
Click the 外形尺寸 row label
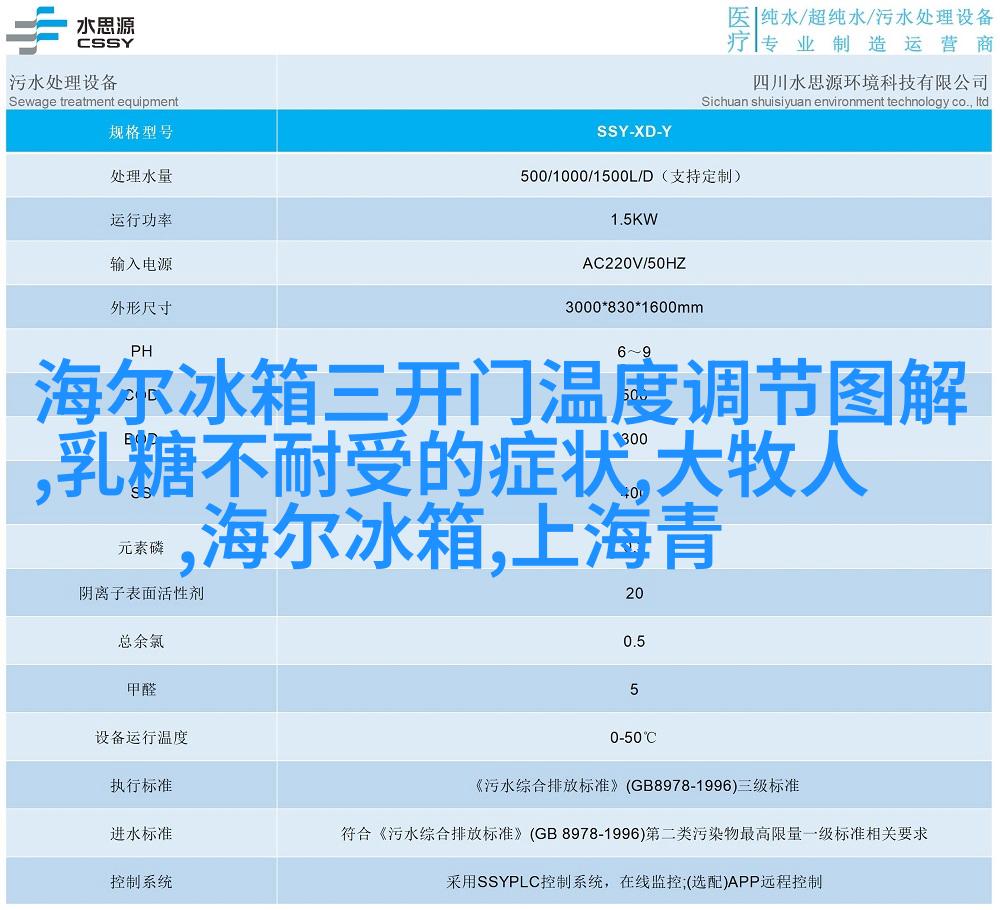click(x=141, y=308)
